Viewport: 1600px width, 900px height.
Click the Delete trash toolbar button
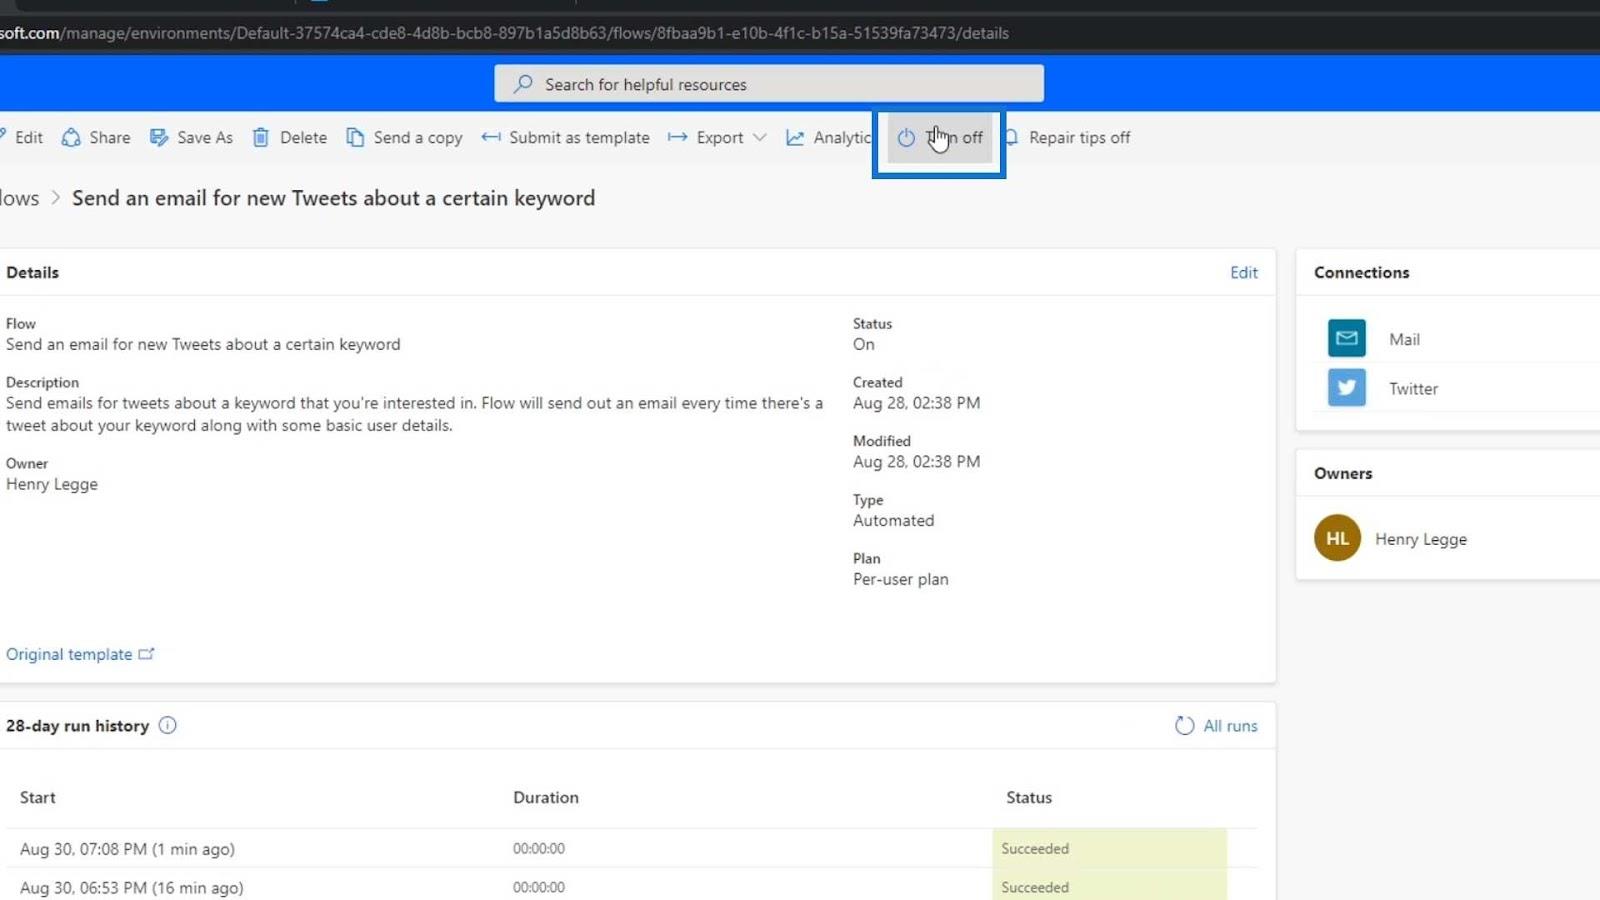(x=289, y=138)
